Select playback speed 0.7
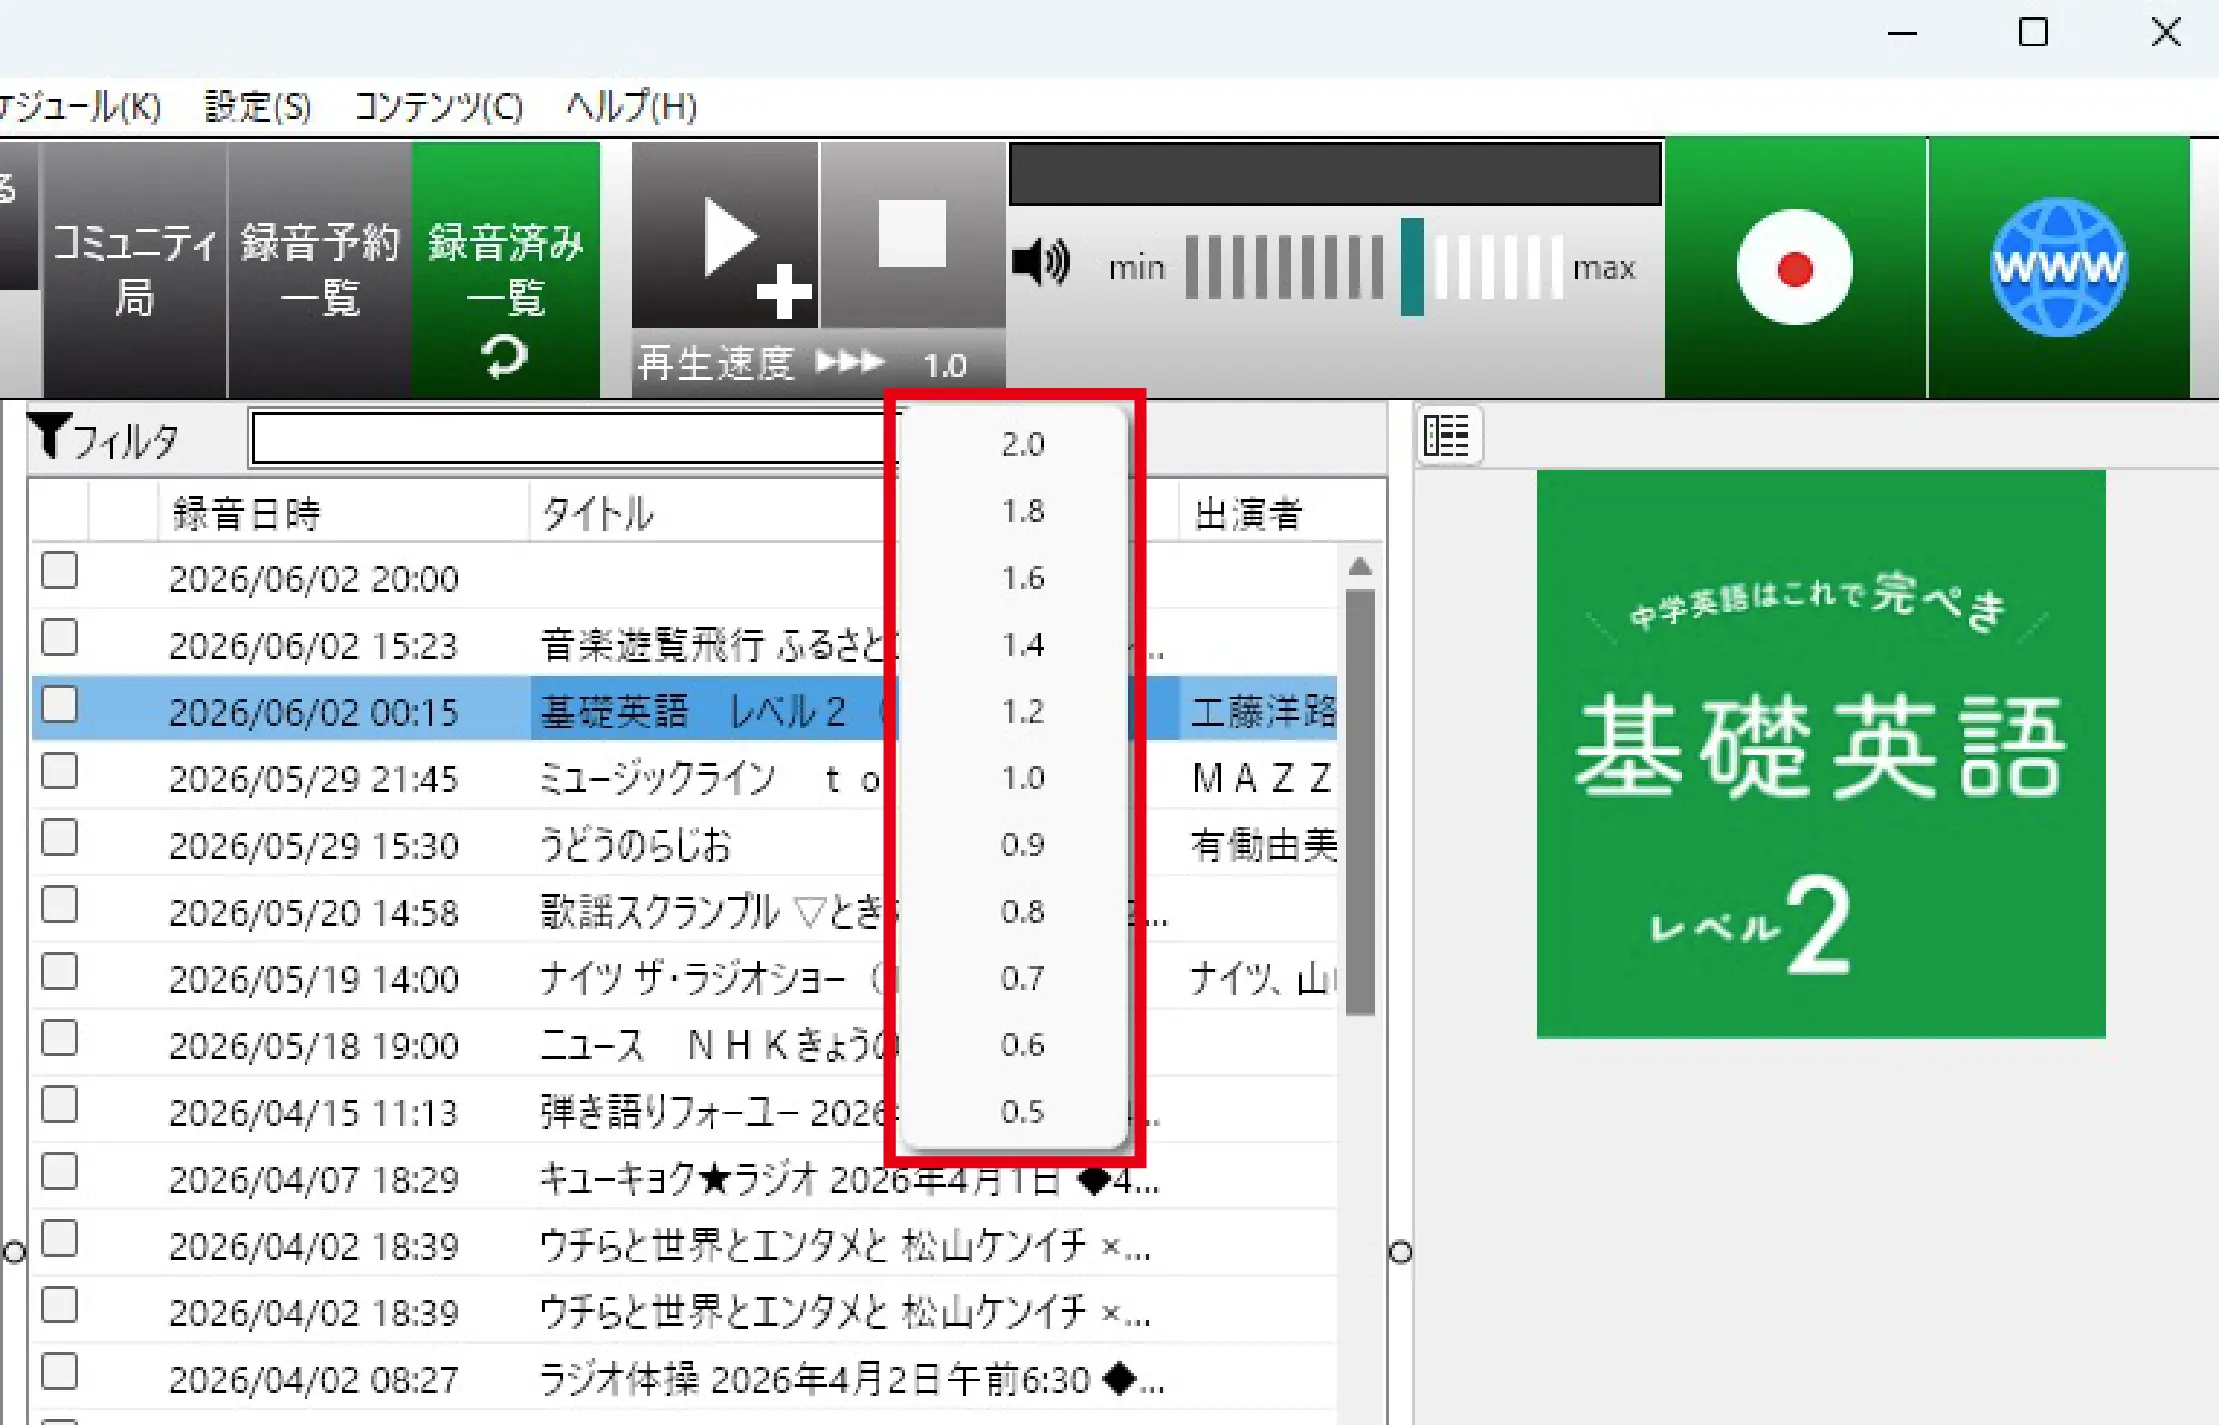Viewport: 2219px width, 1425px height. pyautogui.click(x=1022, y=978)
